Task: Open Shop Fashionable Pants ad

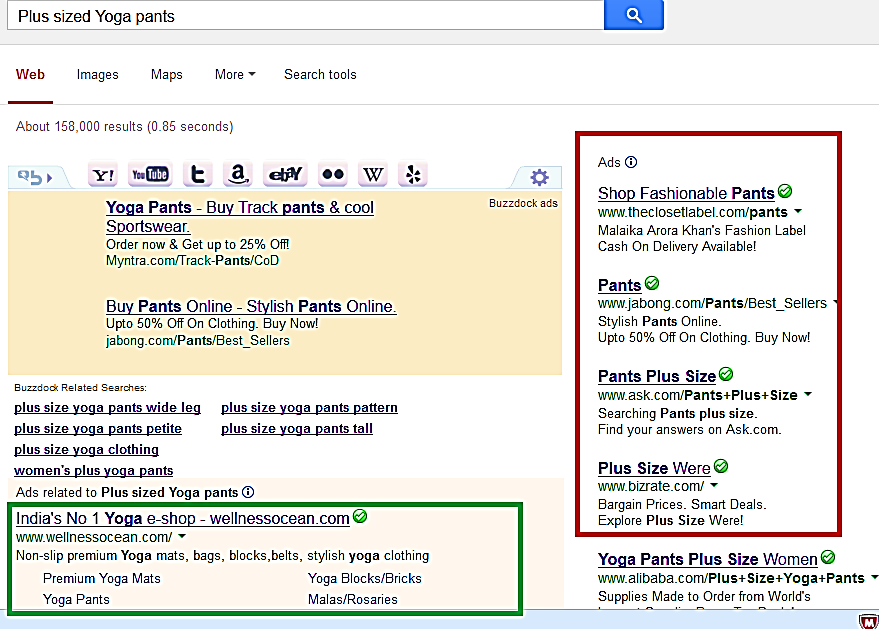Action: [x=686, y=193]
